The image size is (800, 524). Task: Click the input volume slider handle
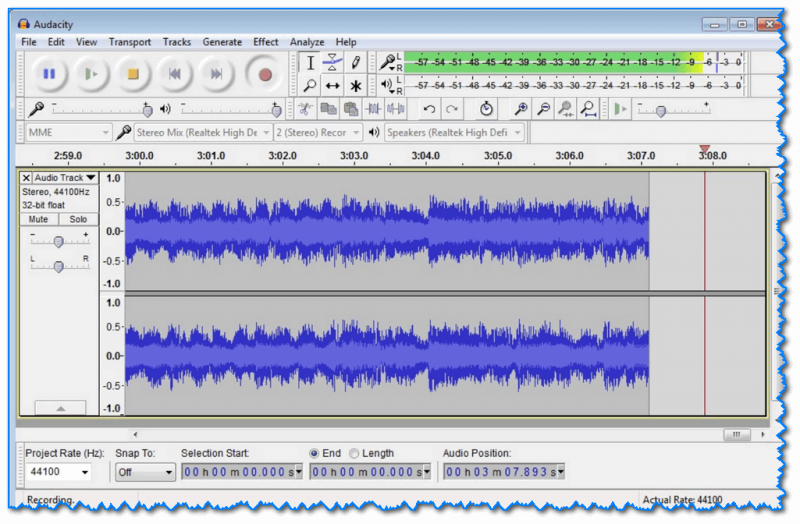[147, 110]
